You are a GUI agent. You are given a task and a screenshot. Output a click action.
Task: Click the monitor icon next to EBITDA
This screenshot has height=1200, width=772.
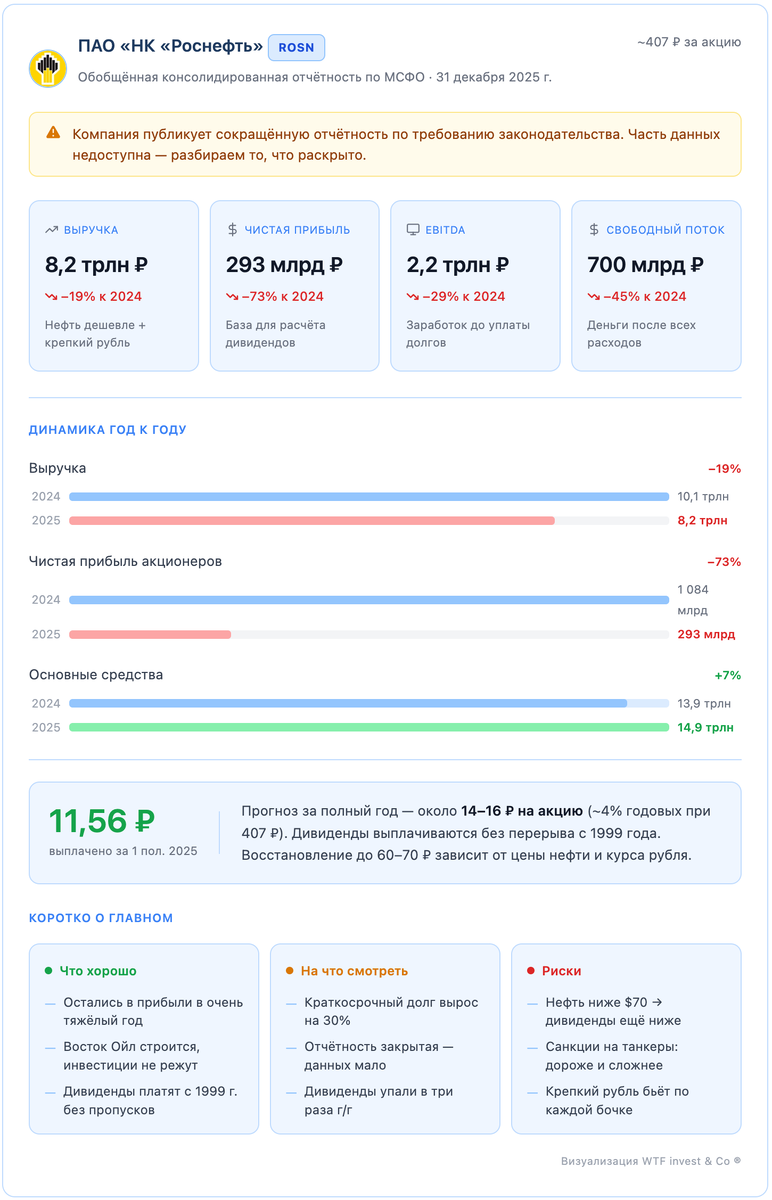pos(413,230)
